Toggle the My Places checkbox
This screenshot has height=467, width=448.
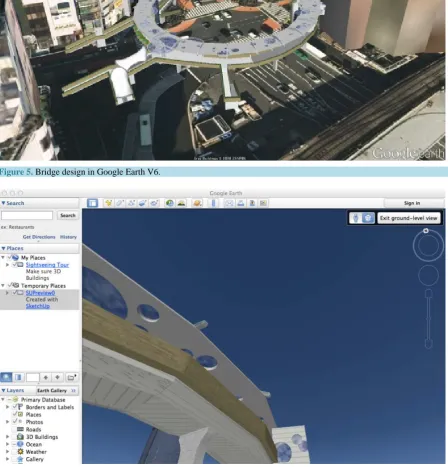tap(10, 257)
